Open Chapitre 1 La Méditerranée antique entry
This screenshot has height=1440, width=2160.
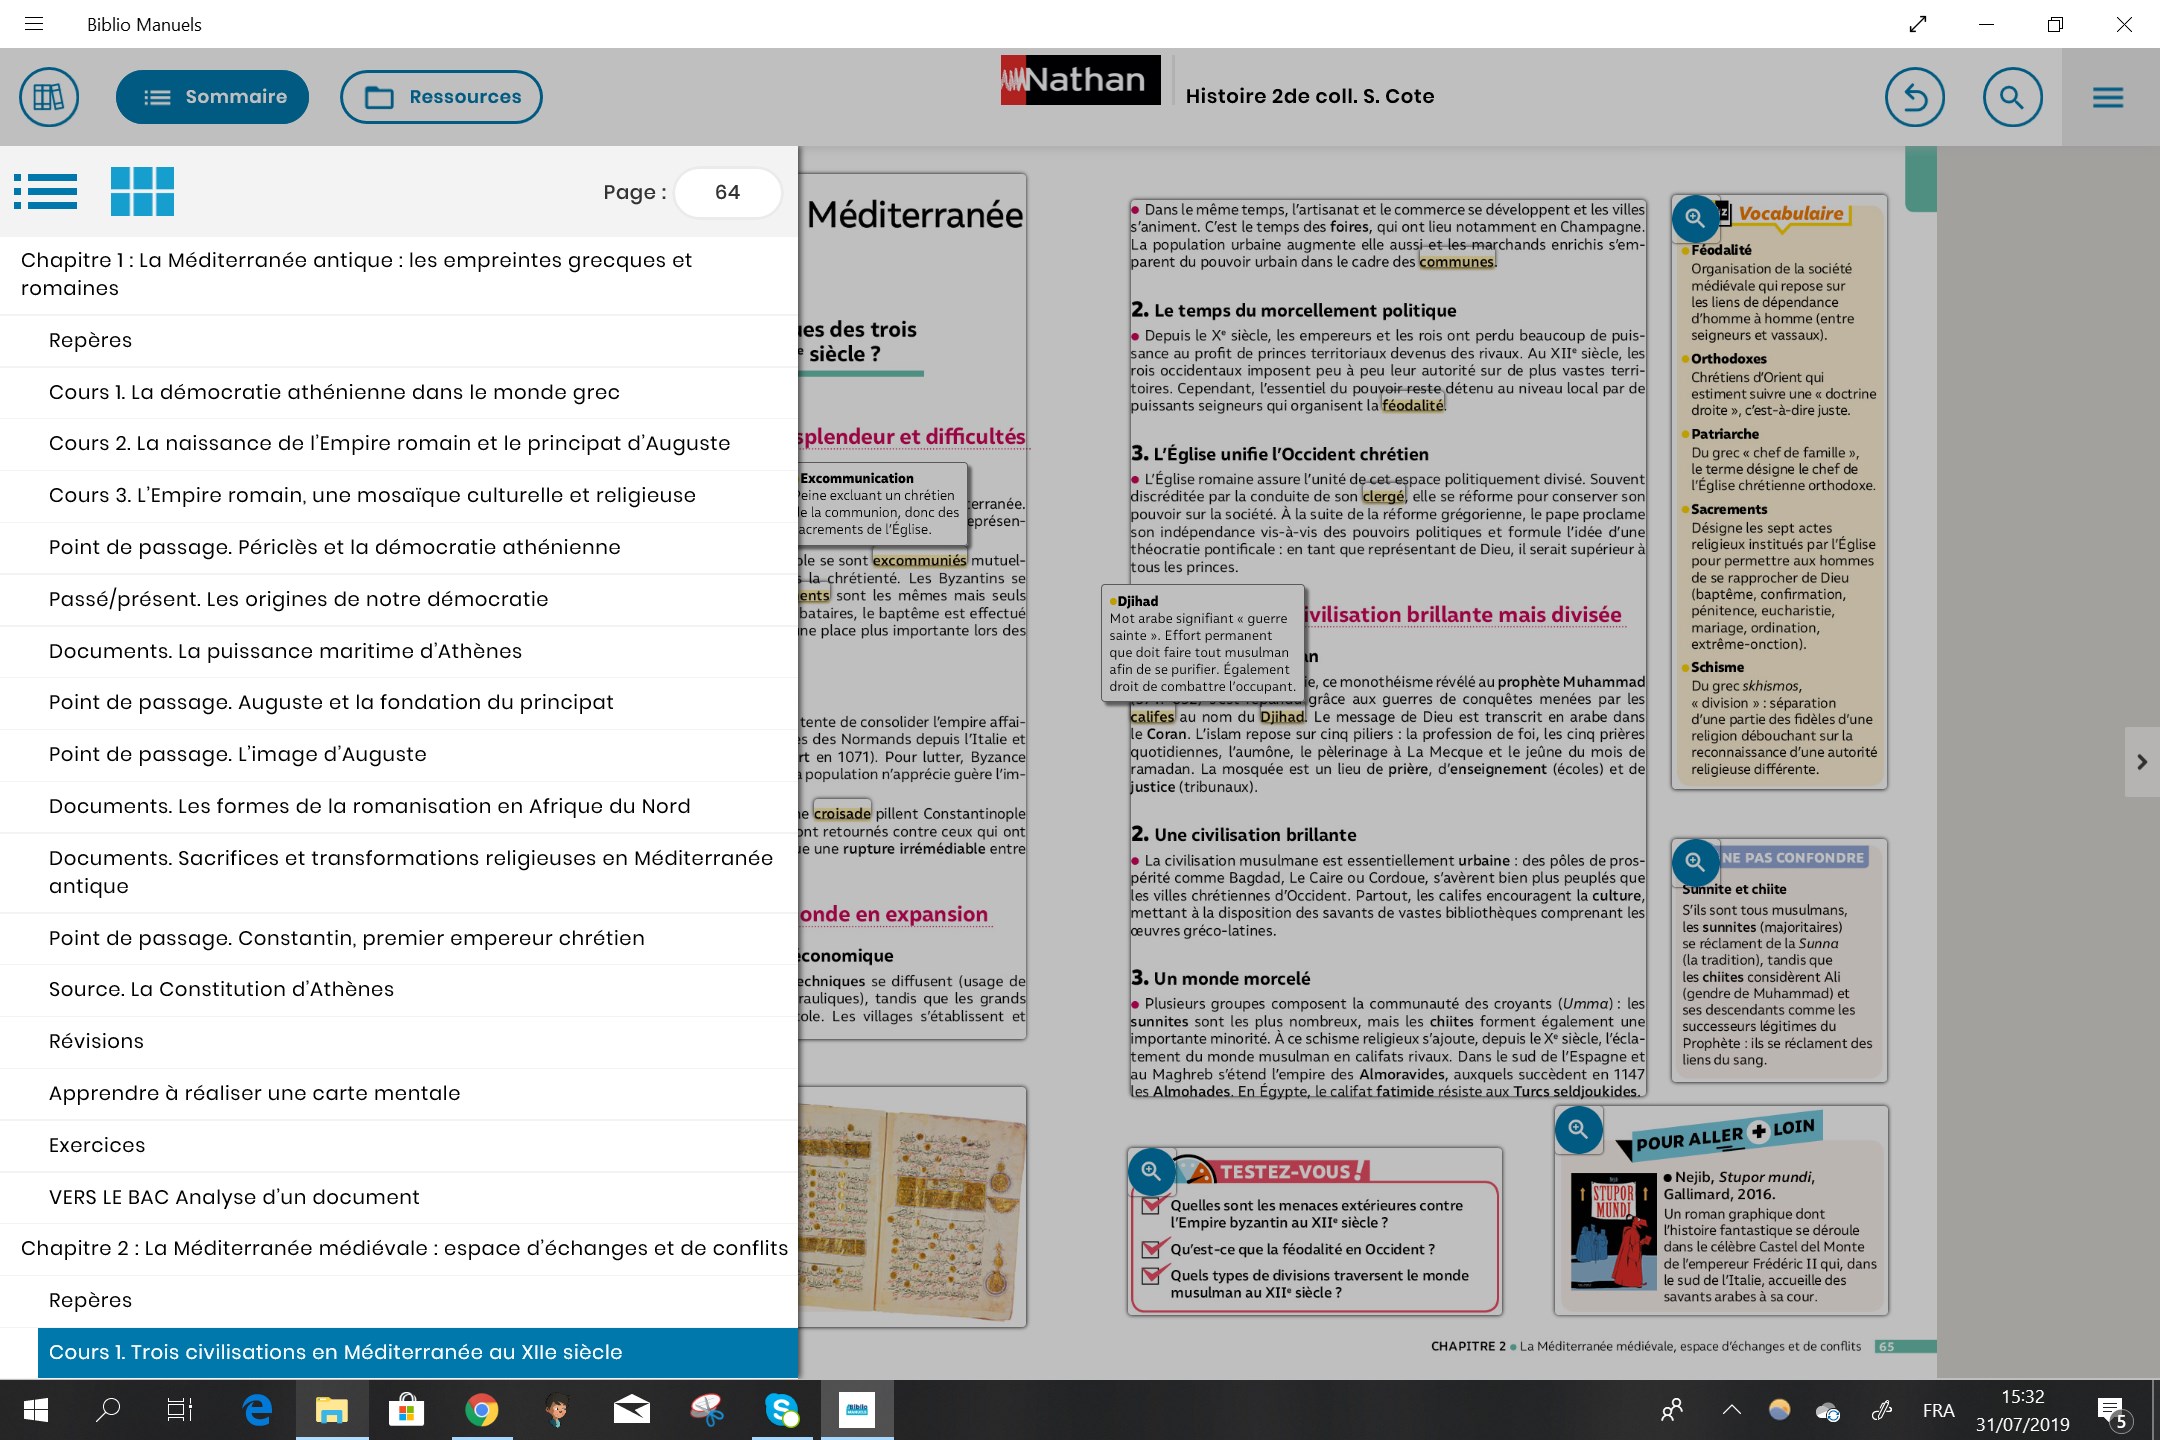click(x=356, y=274)
